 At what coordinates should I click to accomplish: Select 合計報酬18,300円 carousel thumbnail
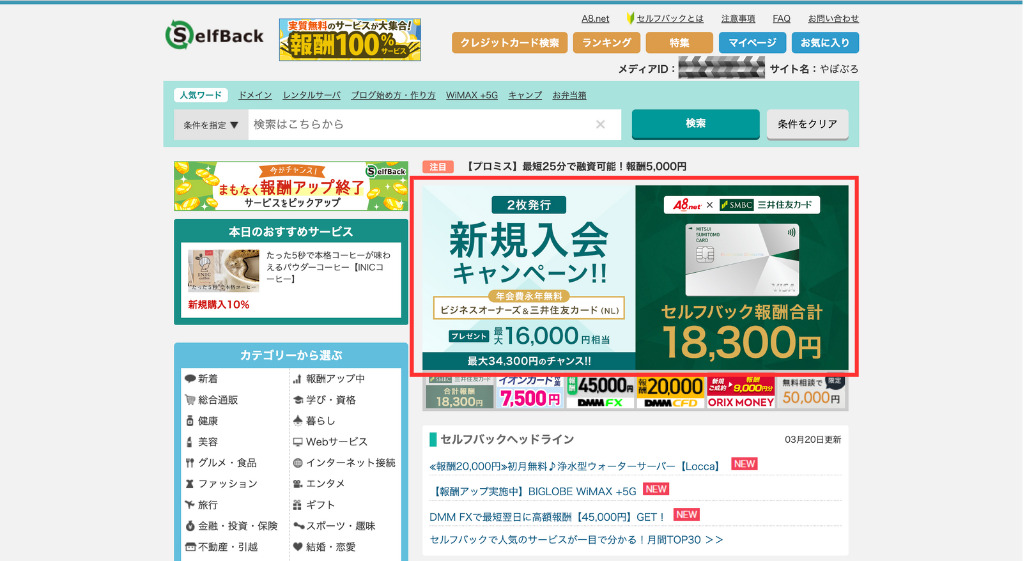click(x=459, y=393)
